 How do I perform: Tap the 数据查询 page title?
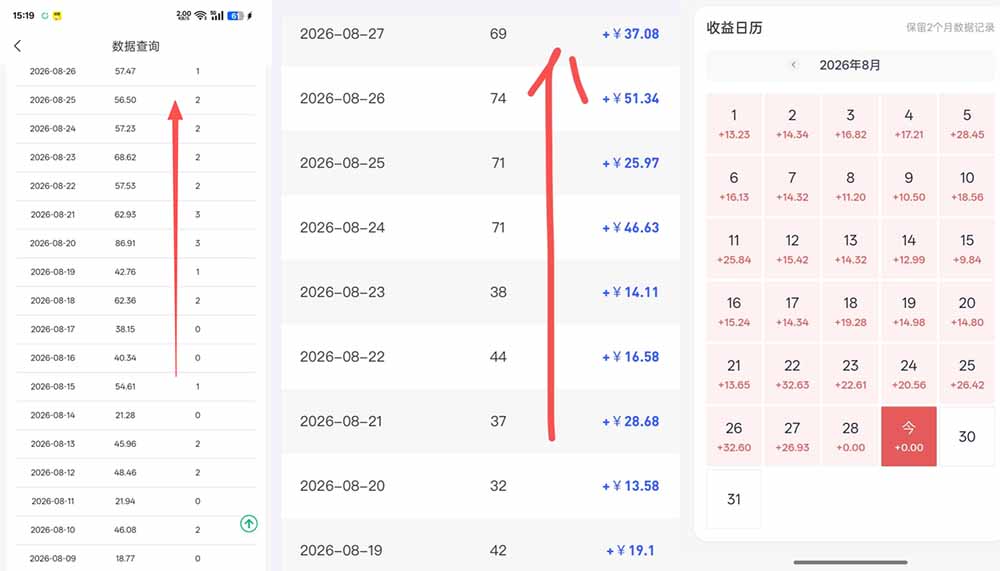click(x=136, y=46)
